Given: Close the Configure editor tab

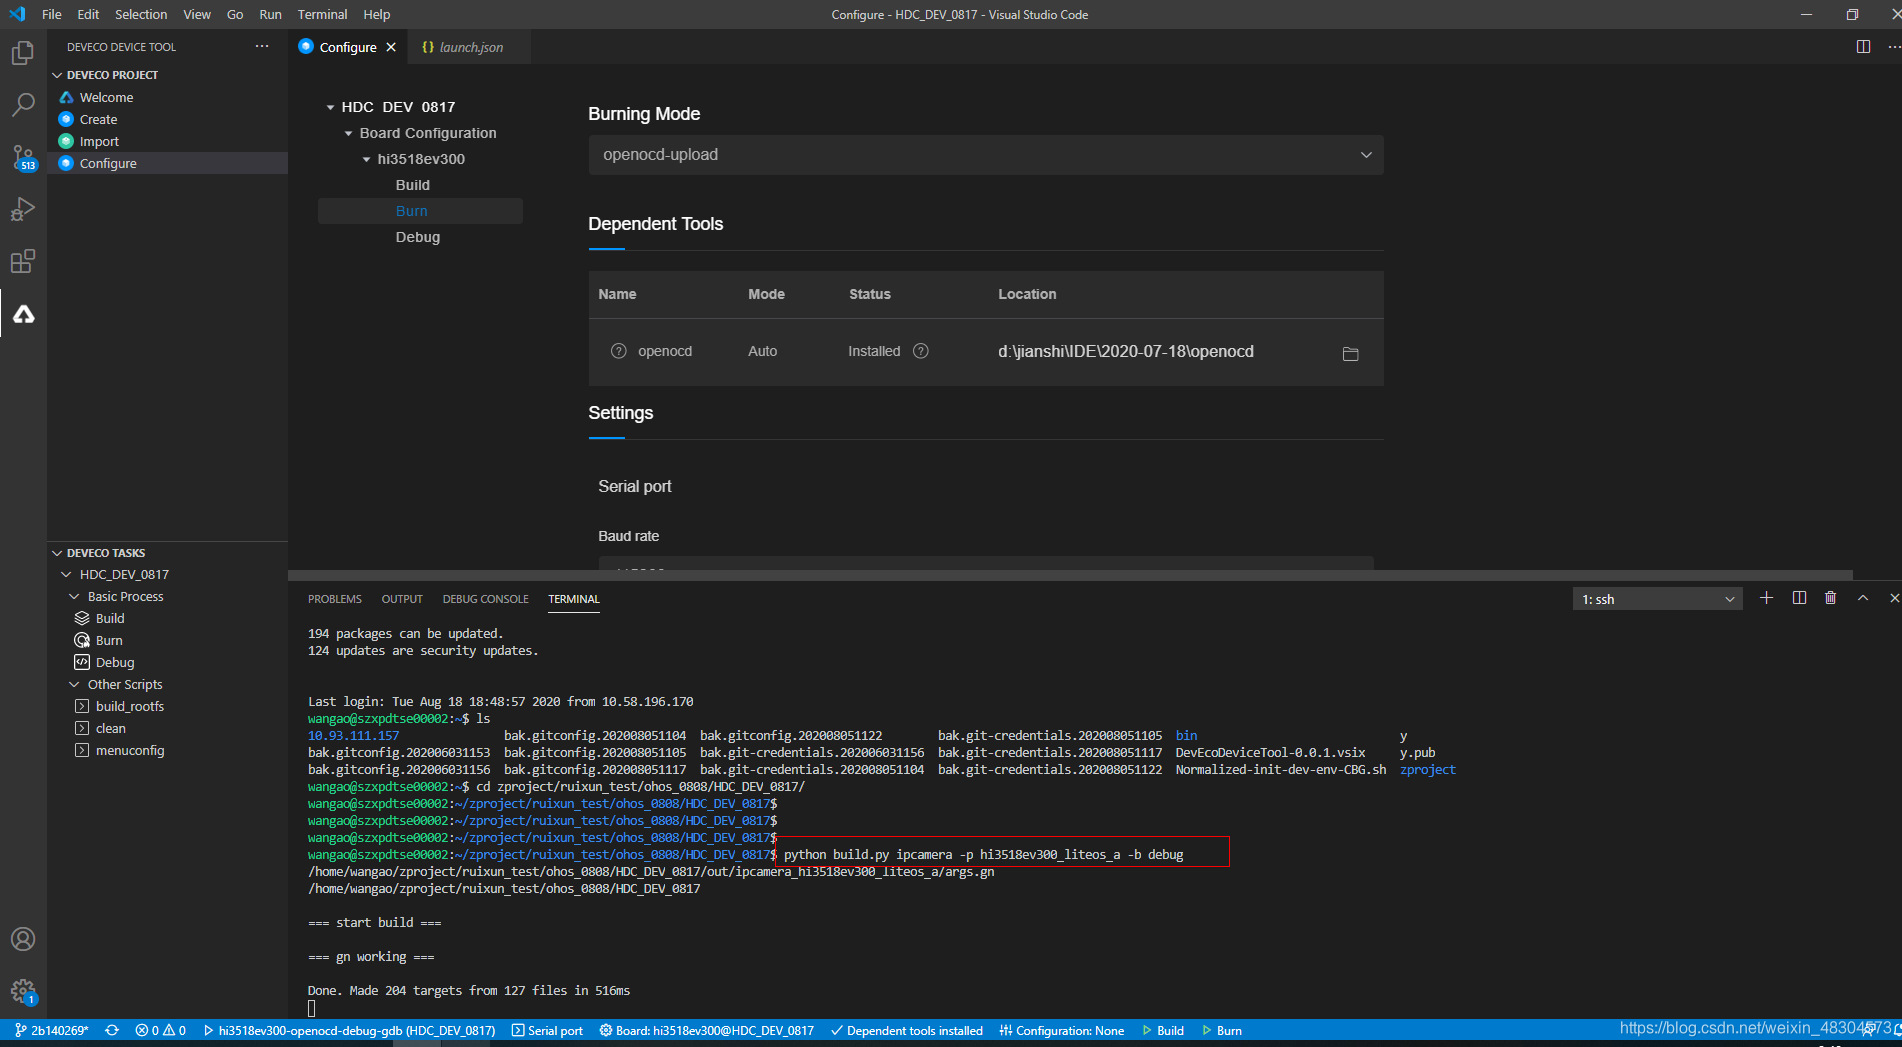Looking at the screenshot, I should (391, 47).
